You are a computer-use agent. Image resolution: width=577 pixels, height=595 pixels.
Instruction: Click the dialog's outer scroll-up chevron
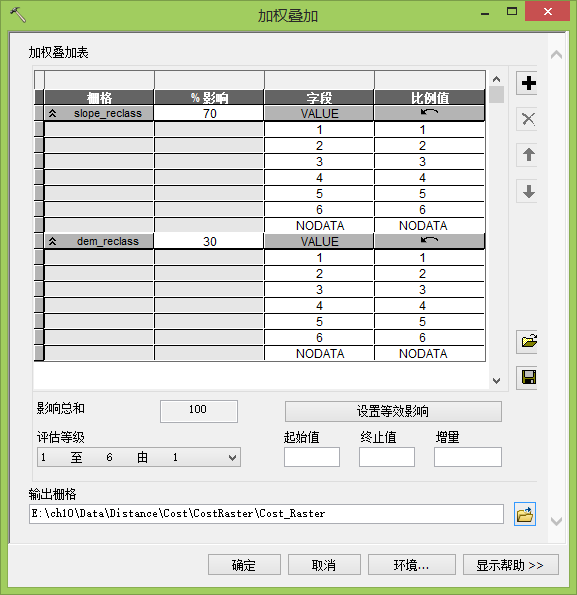[x=556, y=55]
